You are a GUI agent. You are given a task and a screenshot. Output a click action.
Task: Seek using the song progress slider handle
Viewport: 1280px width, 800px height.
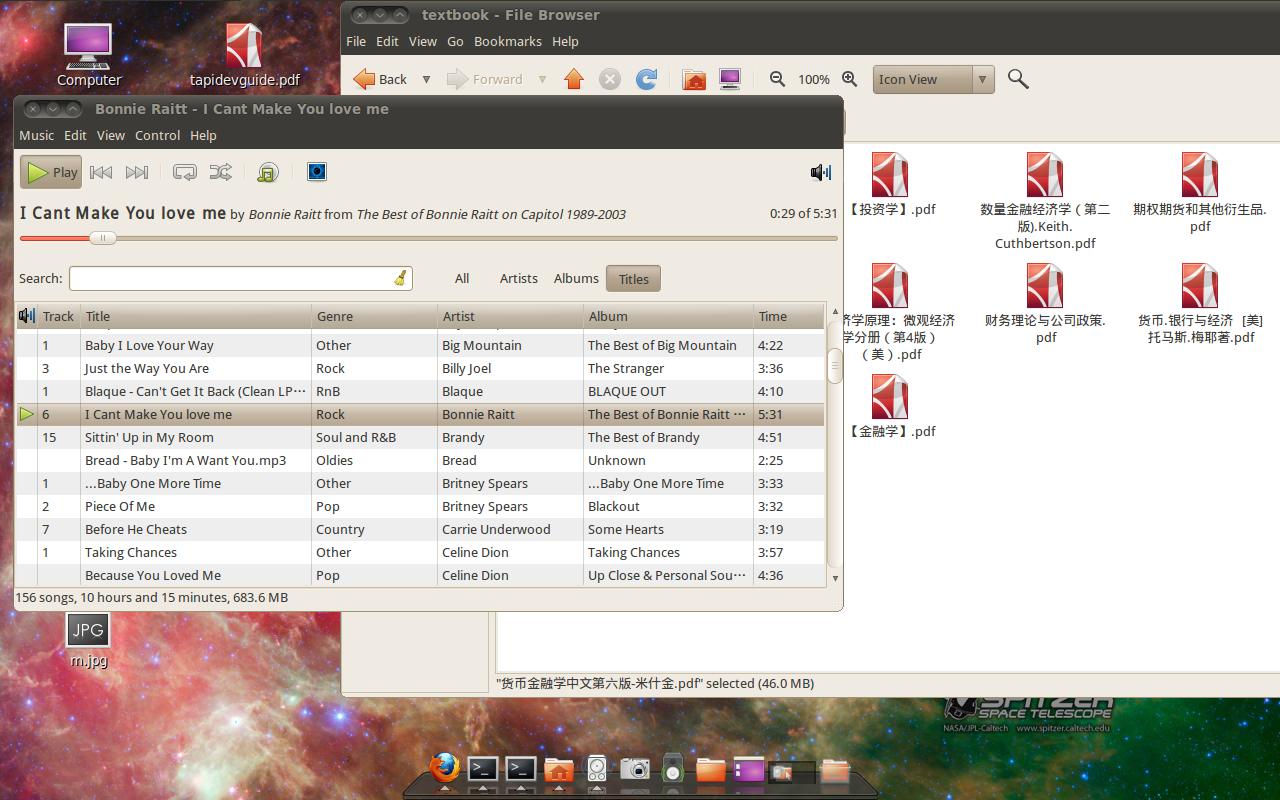tap(102, 238)
